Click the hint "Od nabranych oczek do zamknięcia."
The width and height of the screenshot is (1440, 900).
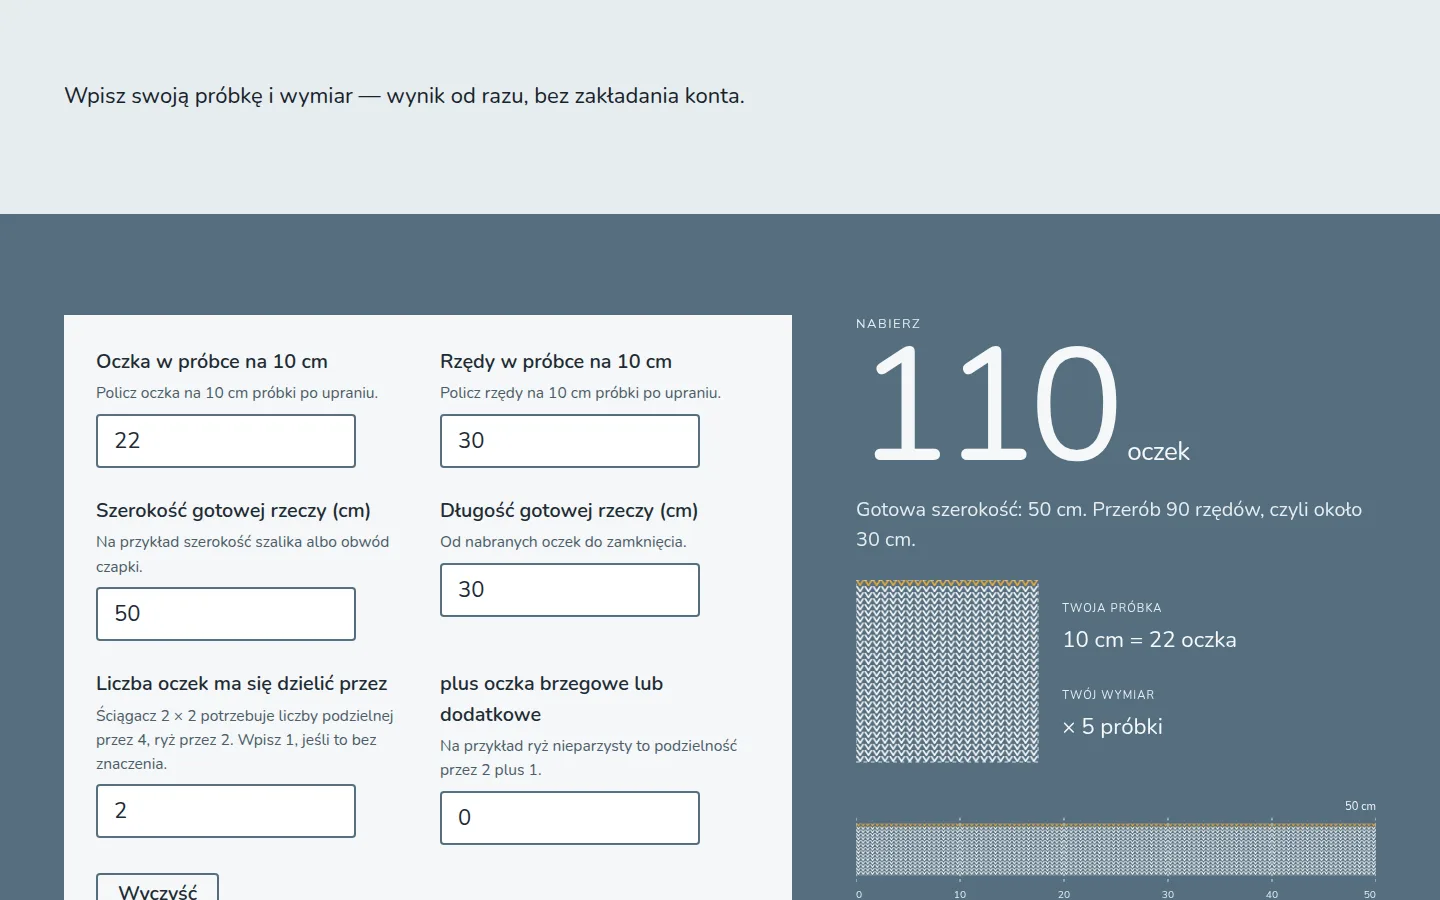563,542
